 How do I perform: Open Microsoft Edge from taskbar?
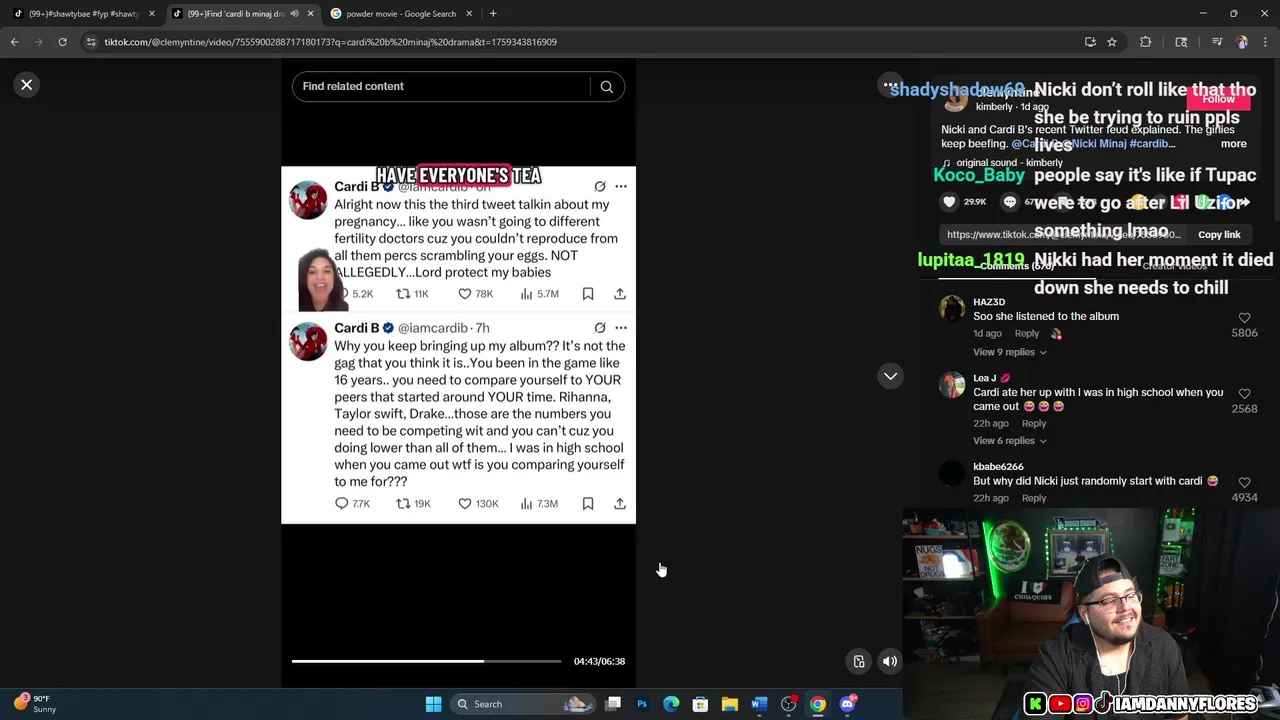point(671,704)
